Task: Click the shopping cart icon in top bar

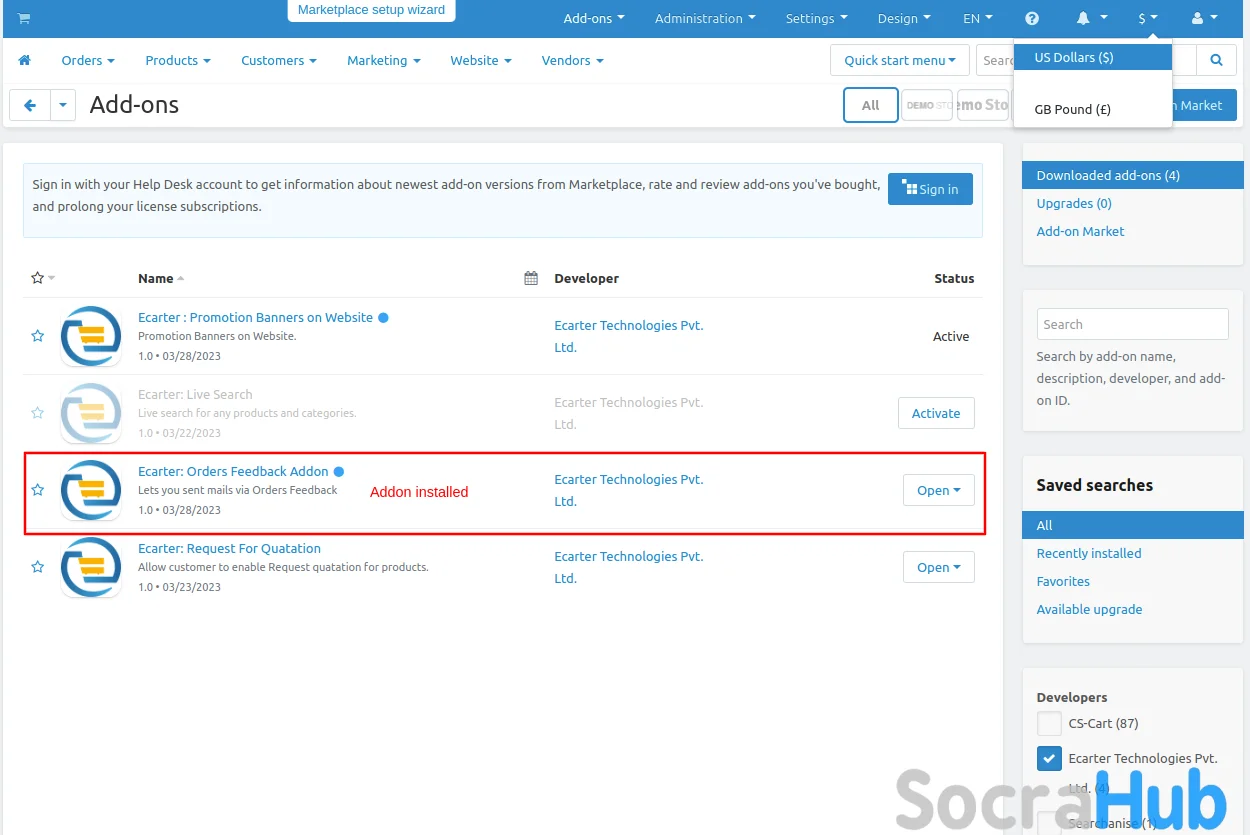Action: (x=24, y=18)
